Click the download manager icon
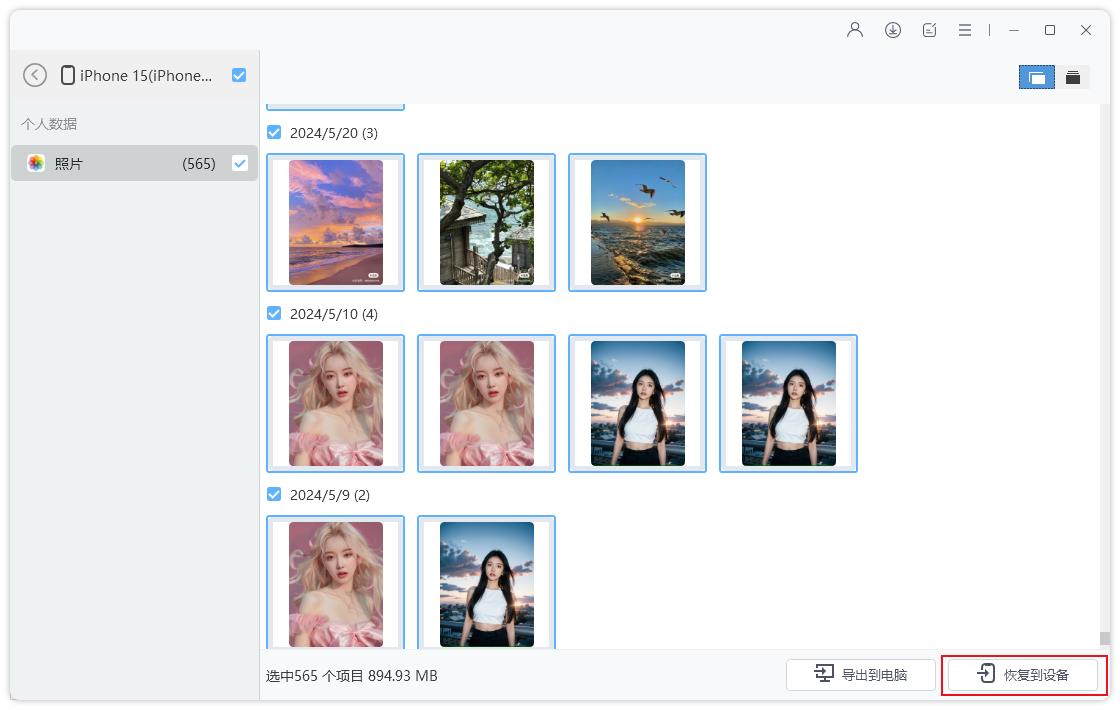 [893, 30]
